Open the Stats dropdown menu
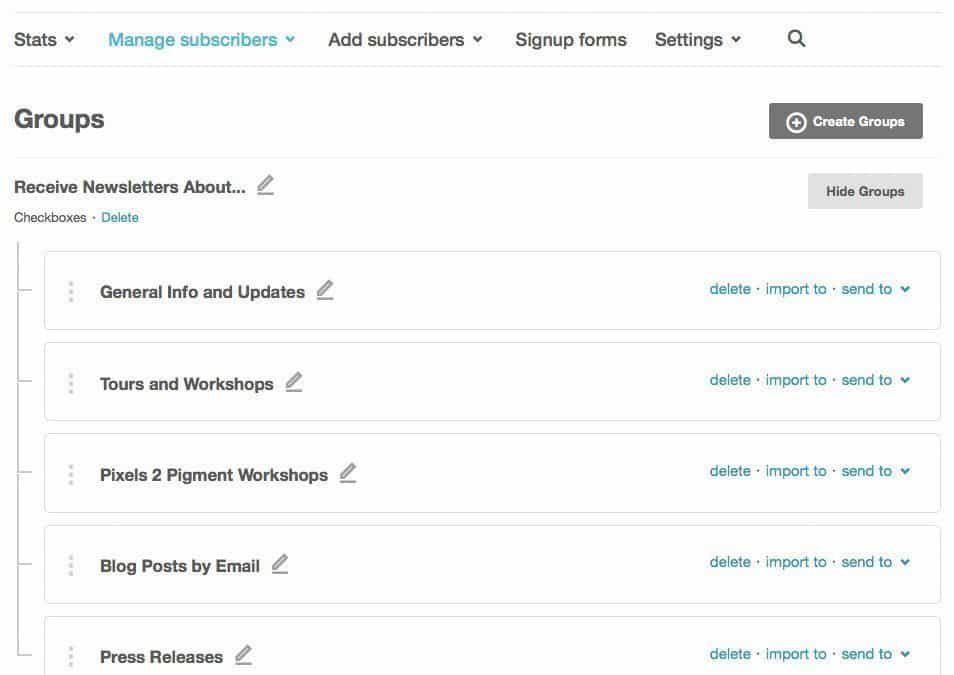The height and width of the screenshot is (675, 954). [x=44, y=40]
